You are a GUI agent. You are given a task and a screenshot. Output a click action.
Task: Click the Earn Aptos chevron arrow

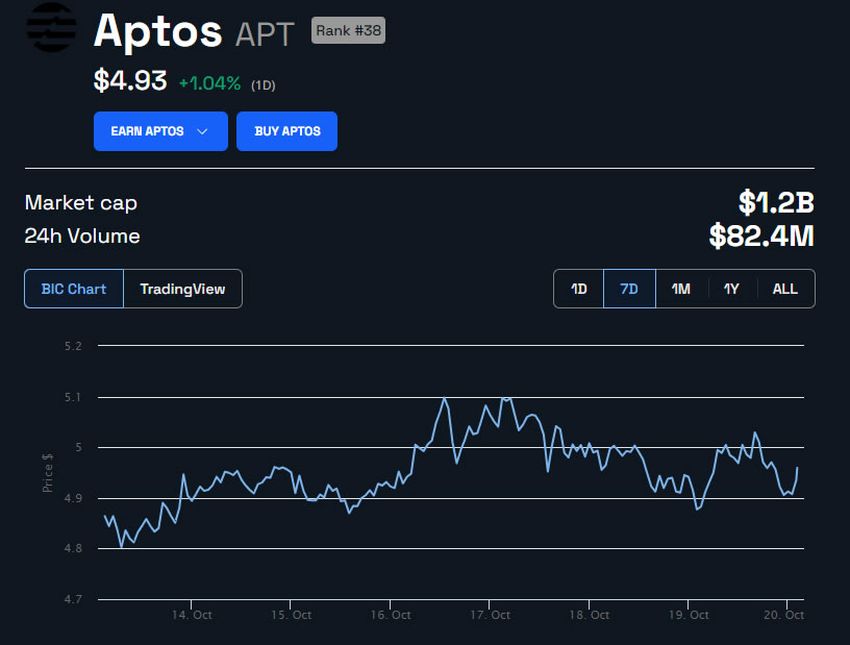coord(207,131)
